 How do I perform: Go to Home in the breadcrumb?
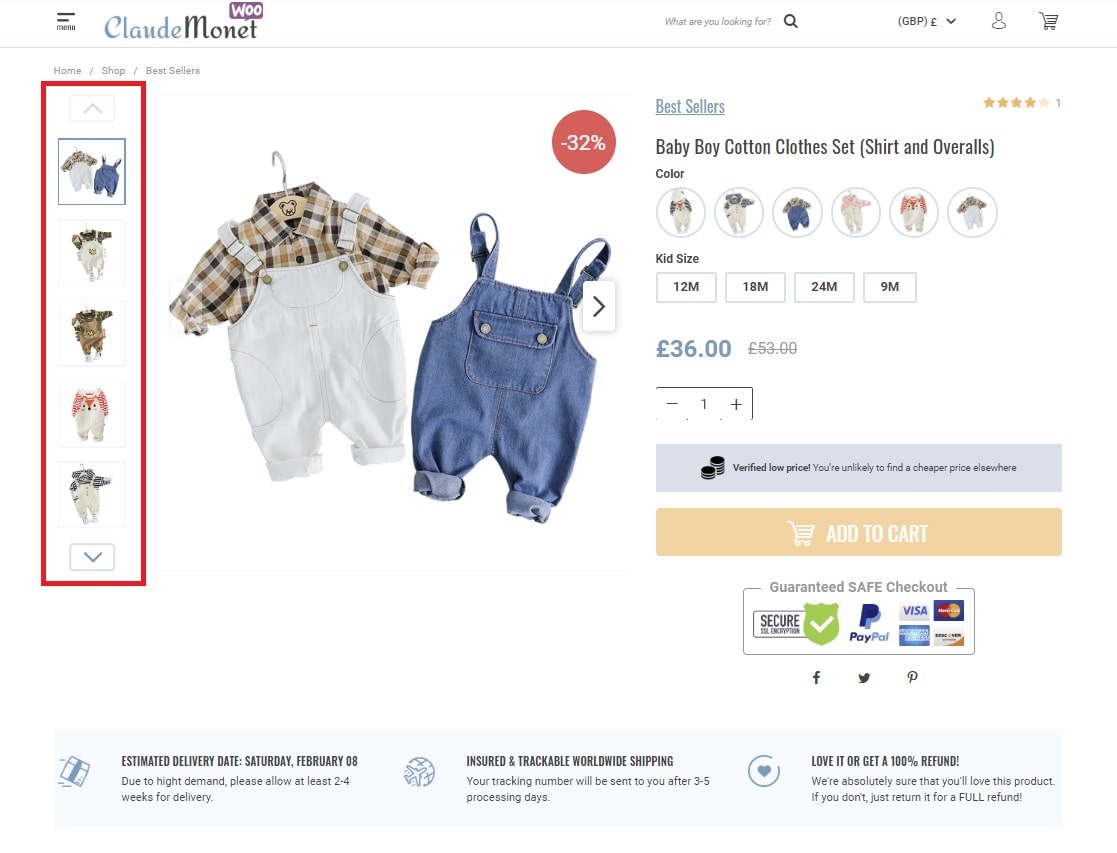point(67,71)
